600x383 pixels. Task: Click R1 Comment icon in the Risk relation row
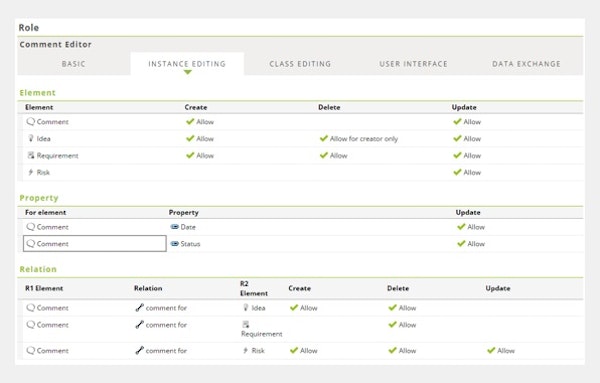point(31,350)
